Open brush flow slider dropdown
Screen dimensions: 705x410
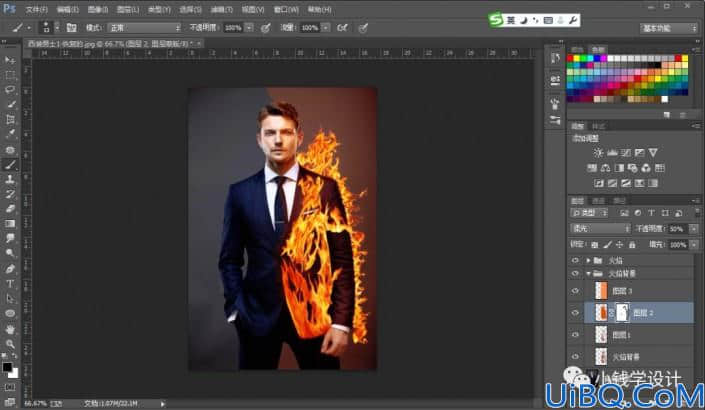pos(326,28)
